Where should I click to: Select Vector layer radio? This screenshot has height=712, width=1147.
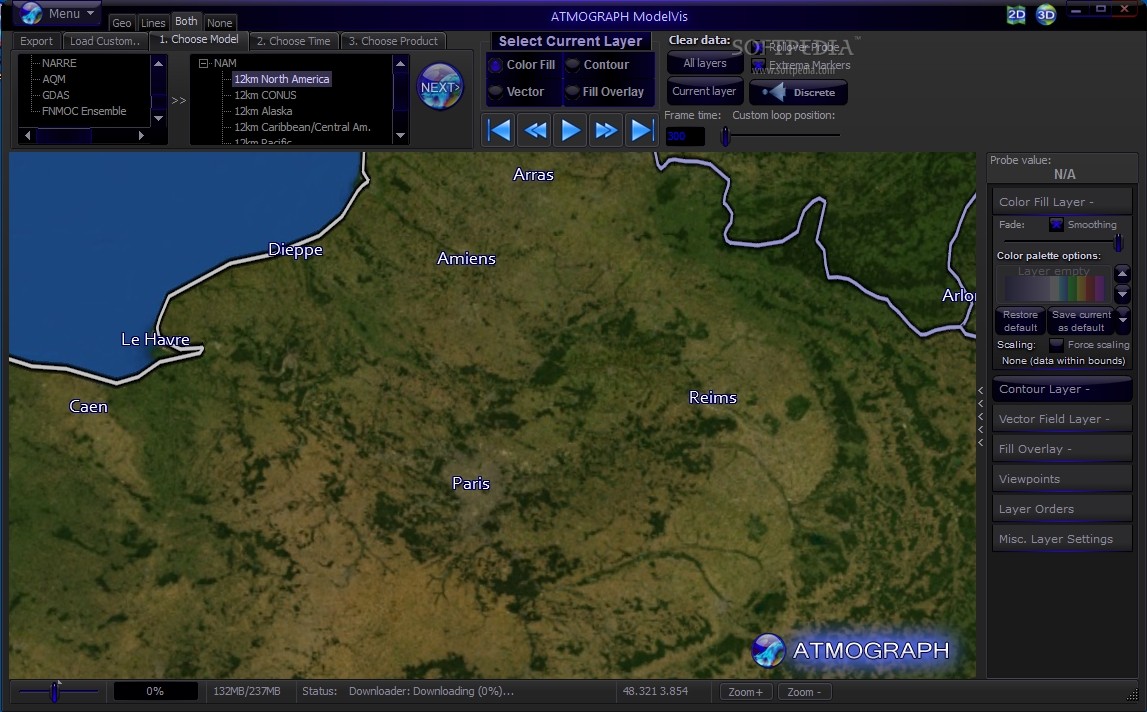(496, 92)
